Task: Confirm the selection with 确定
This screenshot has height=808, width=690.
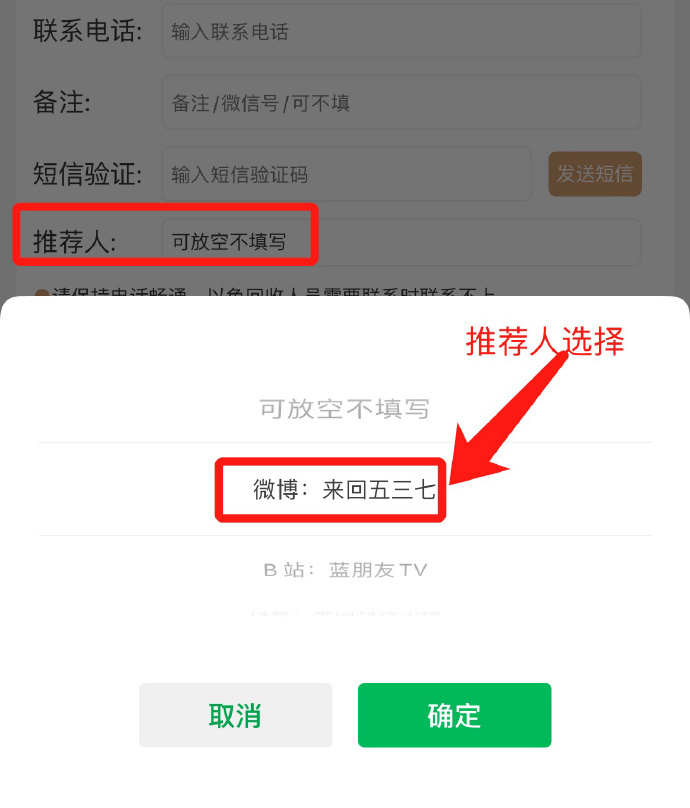Action: pos(455,715)
